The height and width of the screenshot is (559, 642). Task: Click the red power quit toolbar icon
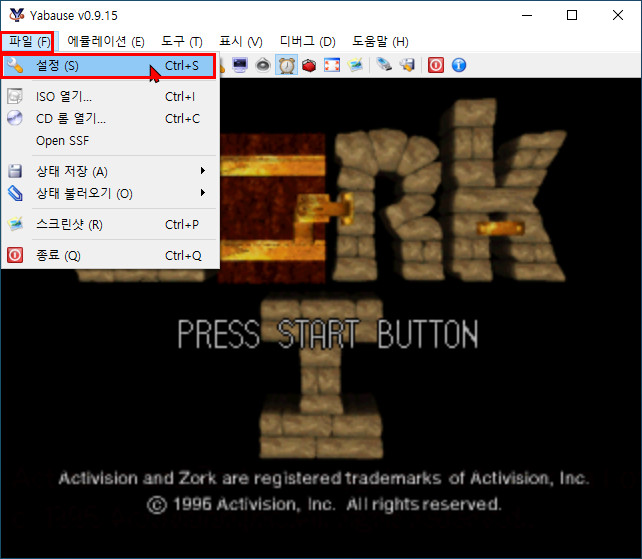pos(436,65)
